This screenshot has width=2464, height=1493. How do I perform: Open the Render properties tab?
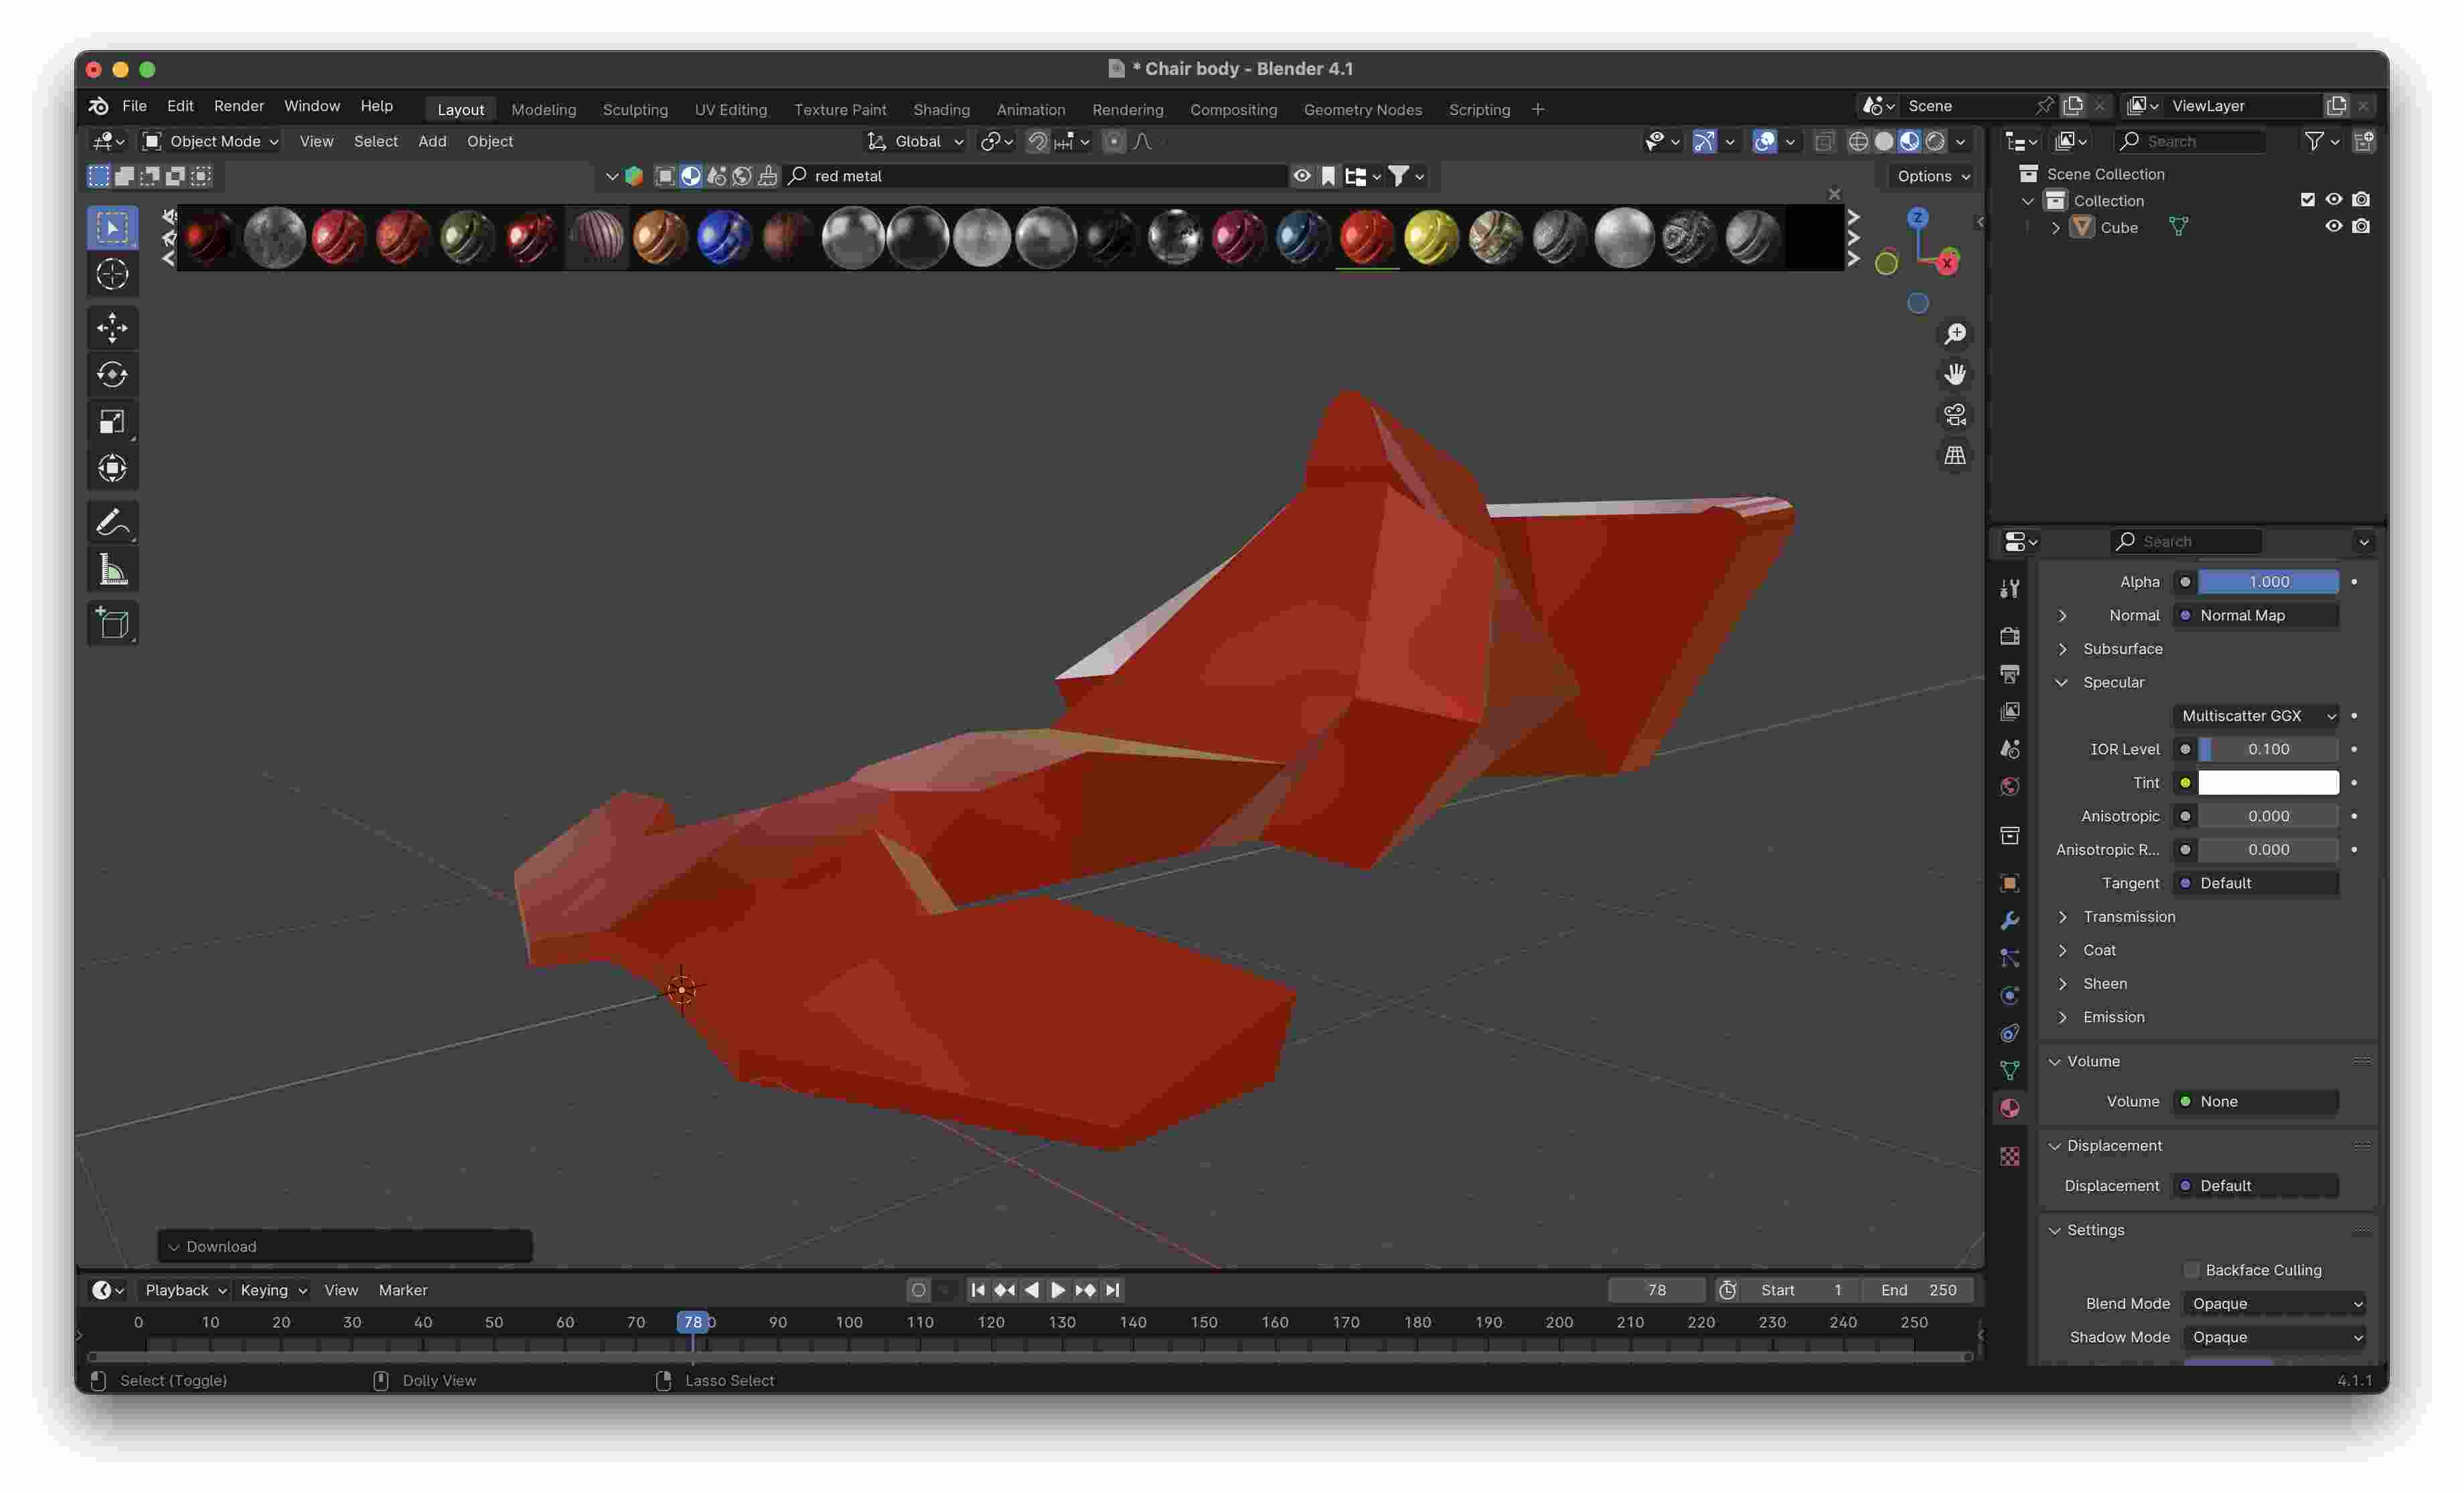2009,636
